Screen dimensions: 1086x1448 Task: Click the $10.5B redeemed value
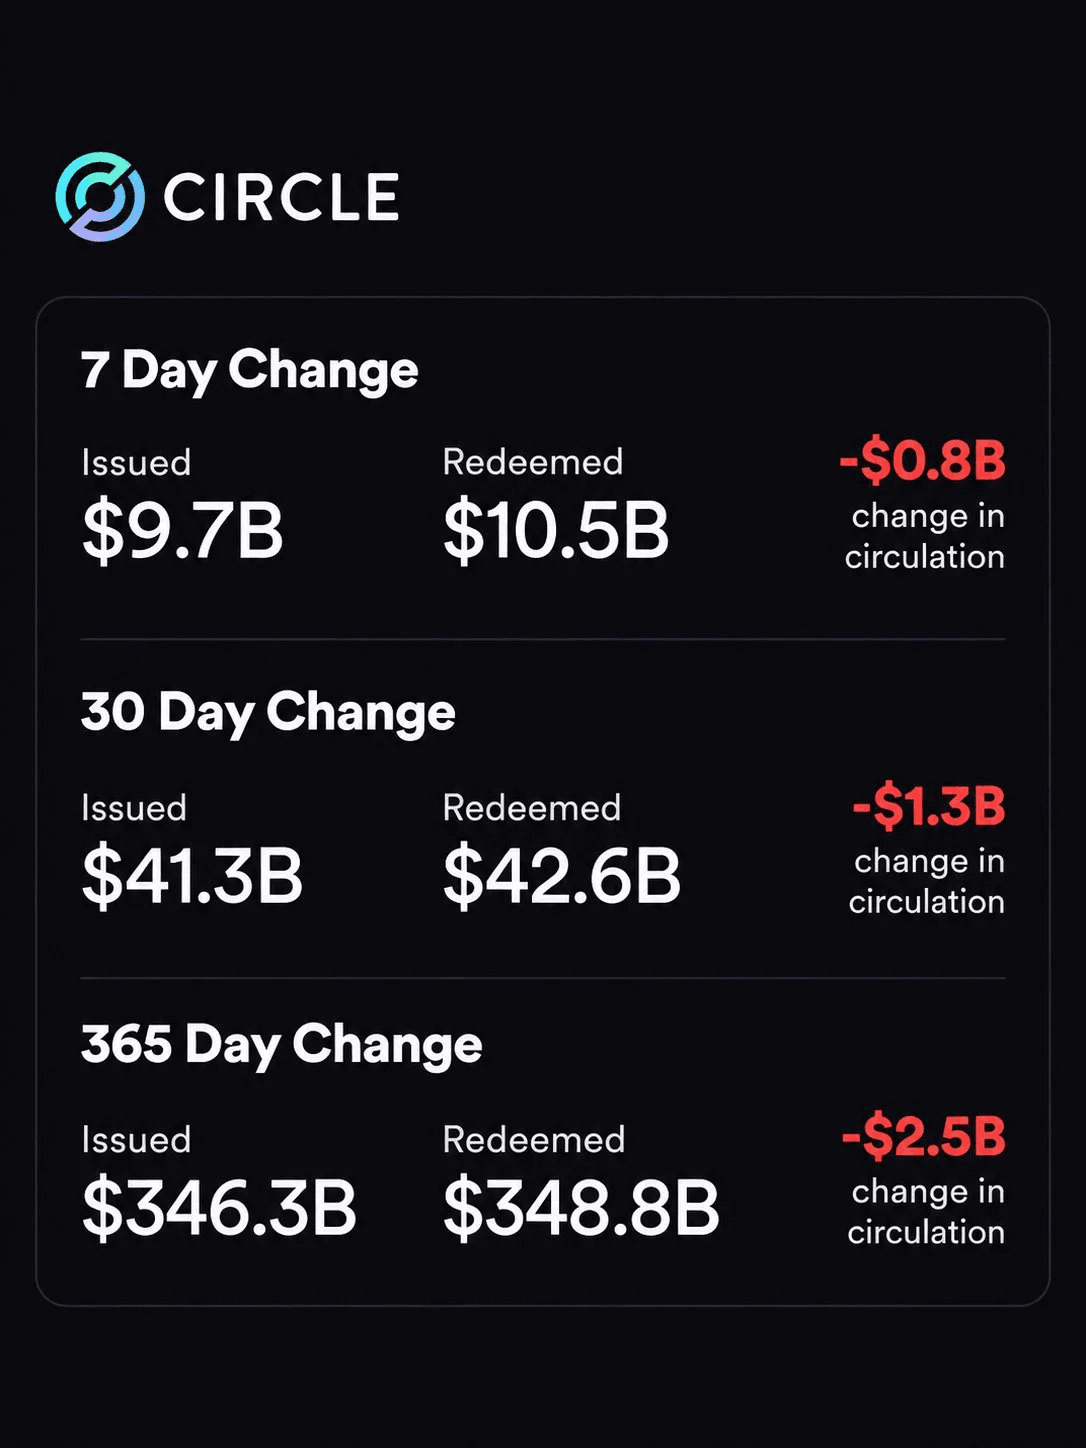tap(556, 531)
